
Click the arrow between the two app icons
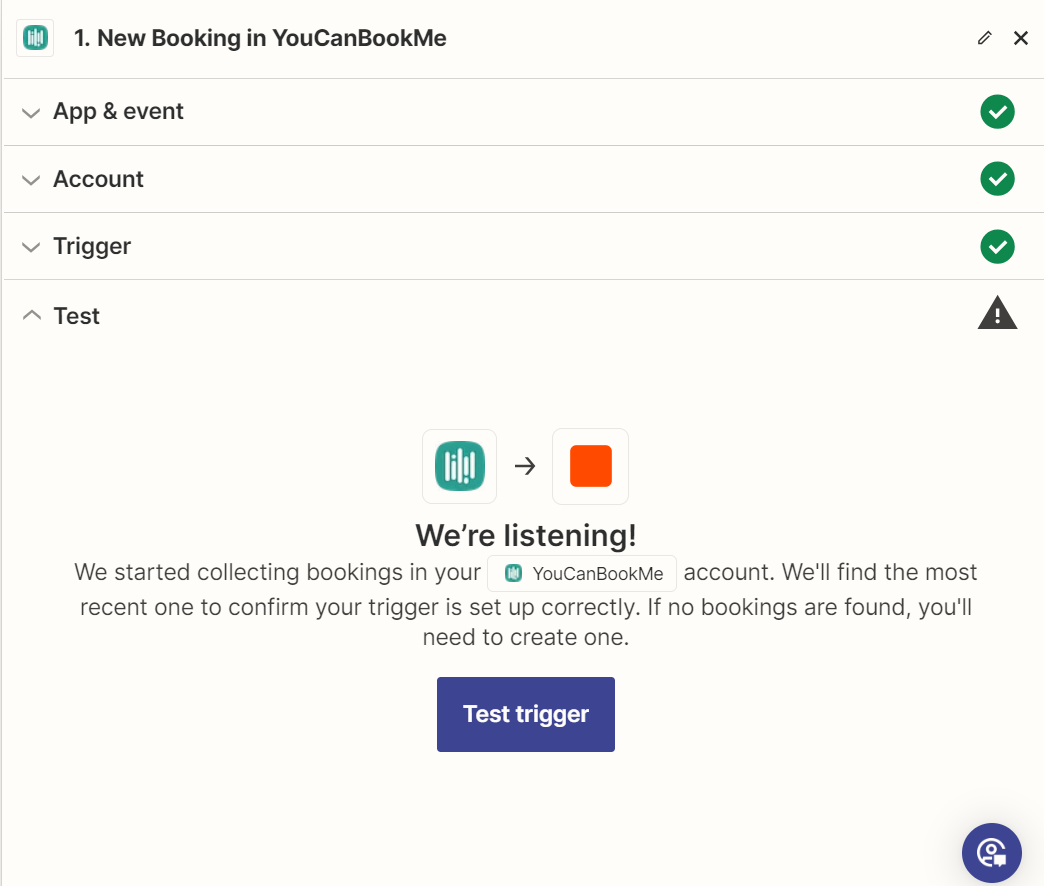point(524,466)
